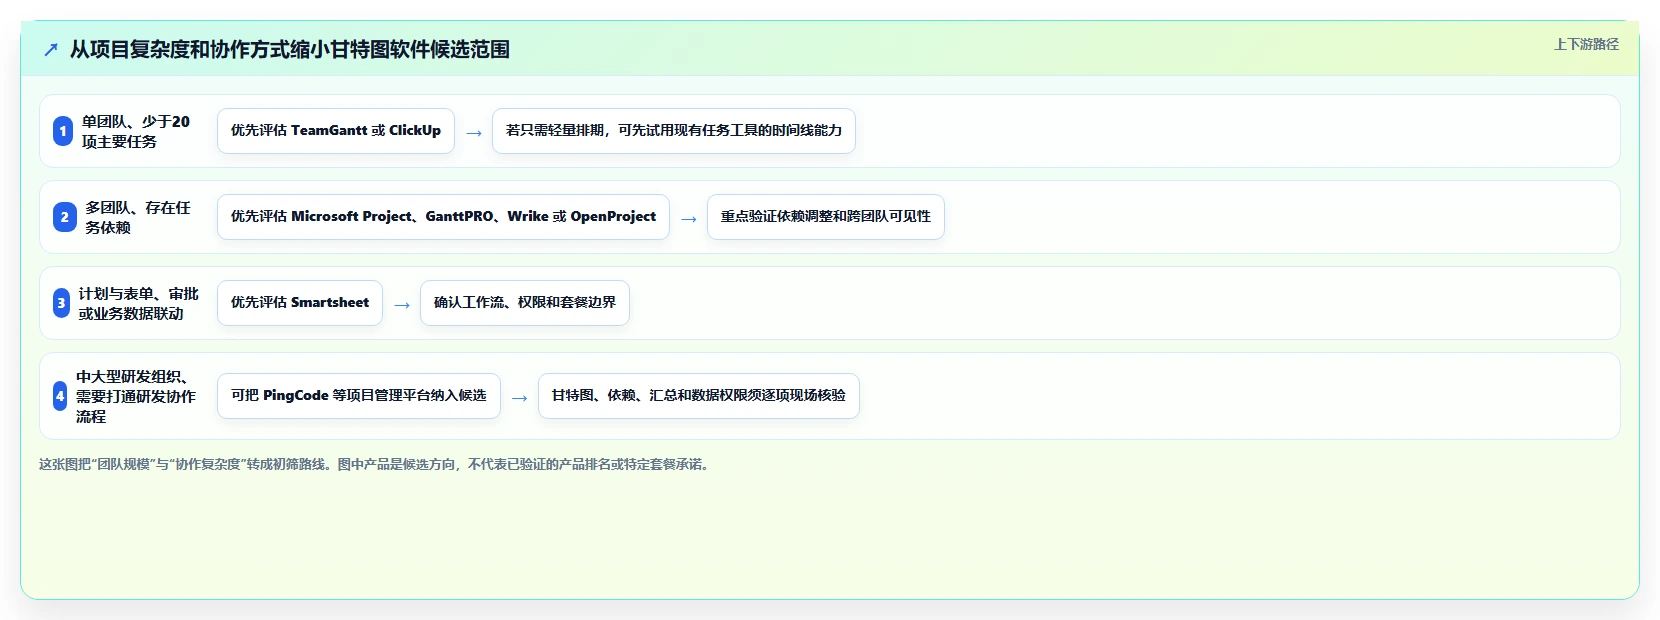1660x620 pixels.
Task: Click the '上下游路径' label in the header
Action: (1586, 44)
